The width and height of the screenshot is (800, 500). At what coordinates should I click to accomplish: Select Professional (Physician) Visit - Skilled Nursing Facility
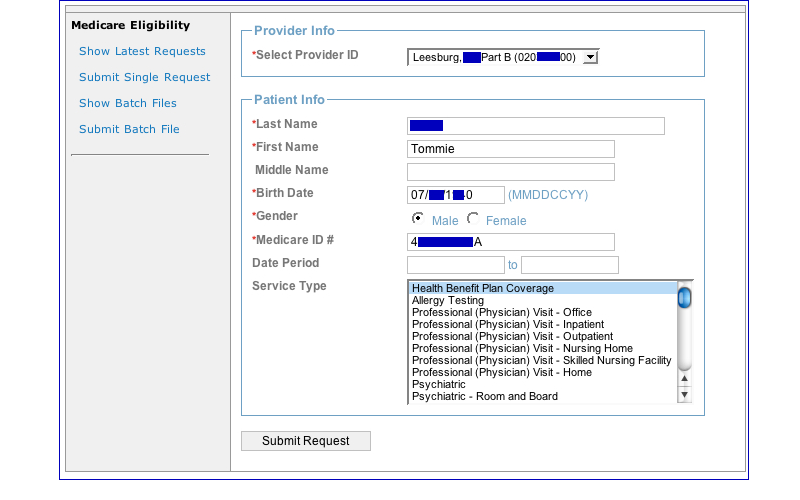pos(543,360)
